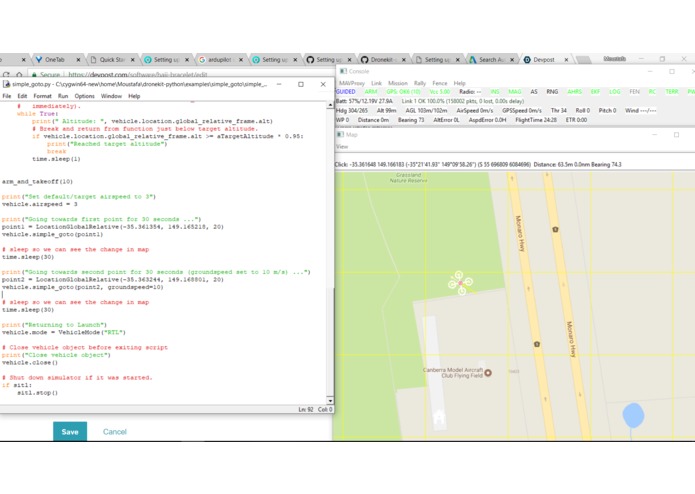Click the Hdg 304/265 readout
Image resolution: width=695 pixels, height=494 pixels.
(352, 110)
